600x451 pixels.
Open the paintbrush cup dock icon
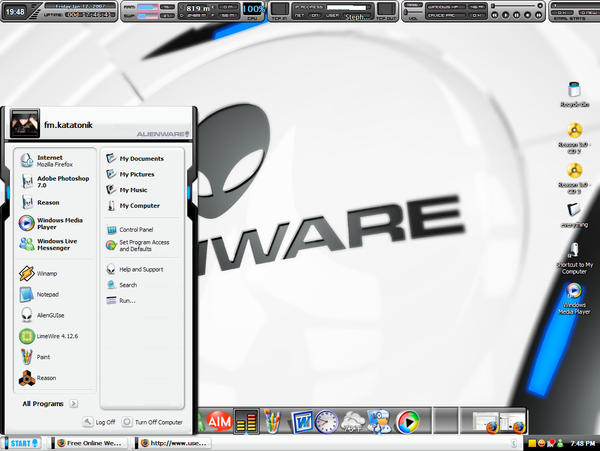point(272,422)
